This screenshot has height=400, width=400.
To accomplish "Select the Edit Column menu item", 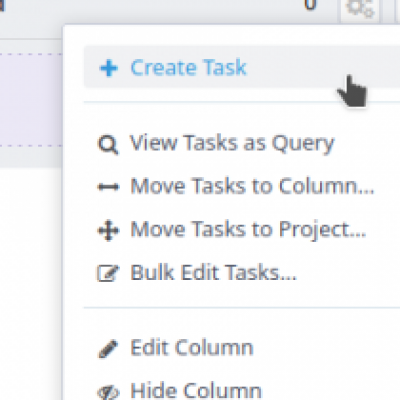I will [192, 348].
